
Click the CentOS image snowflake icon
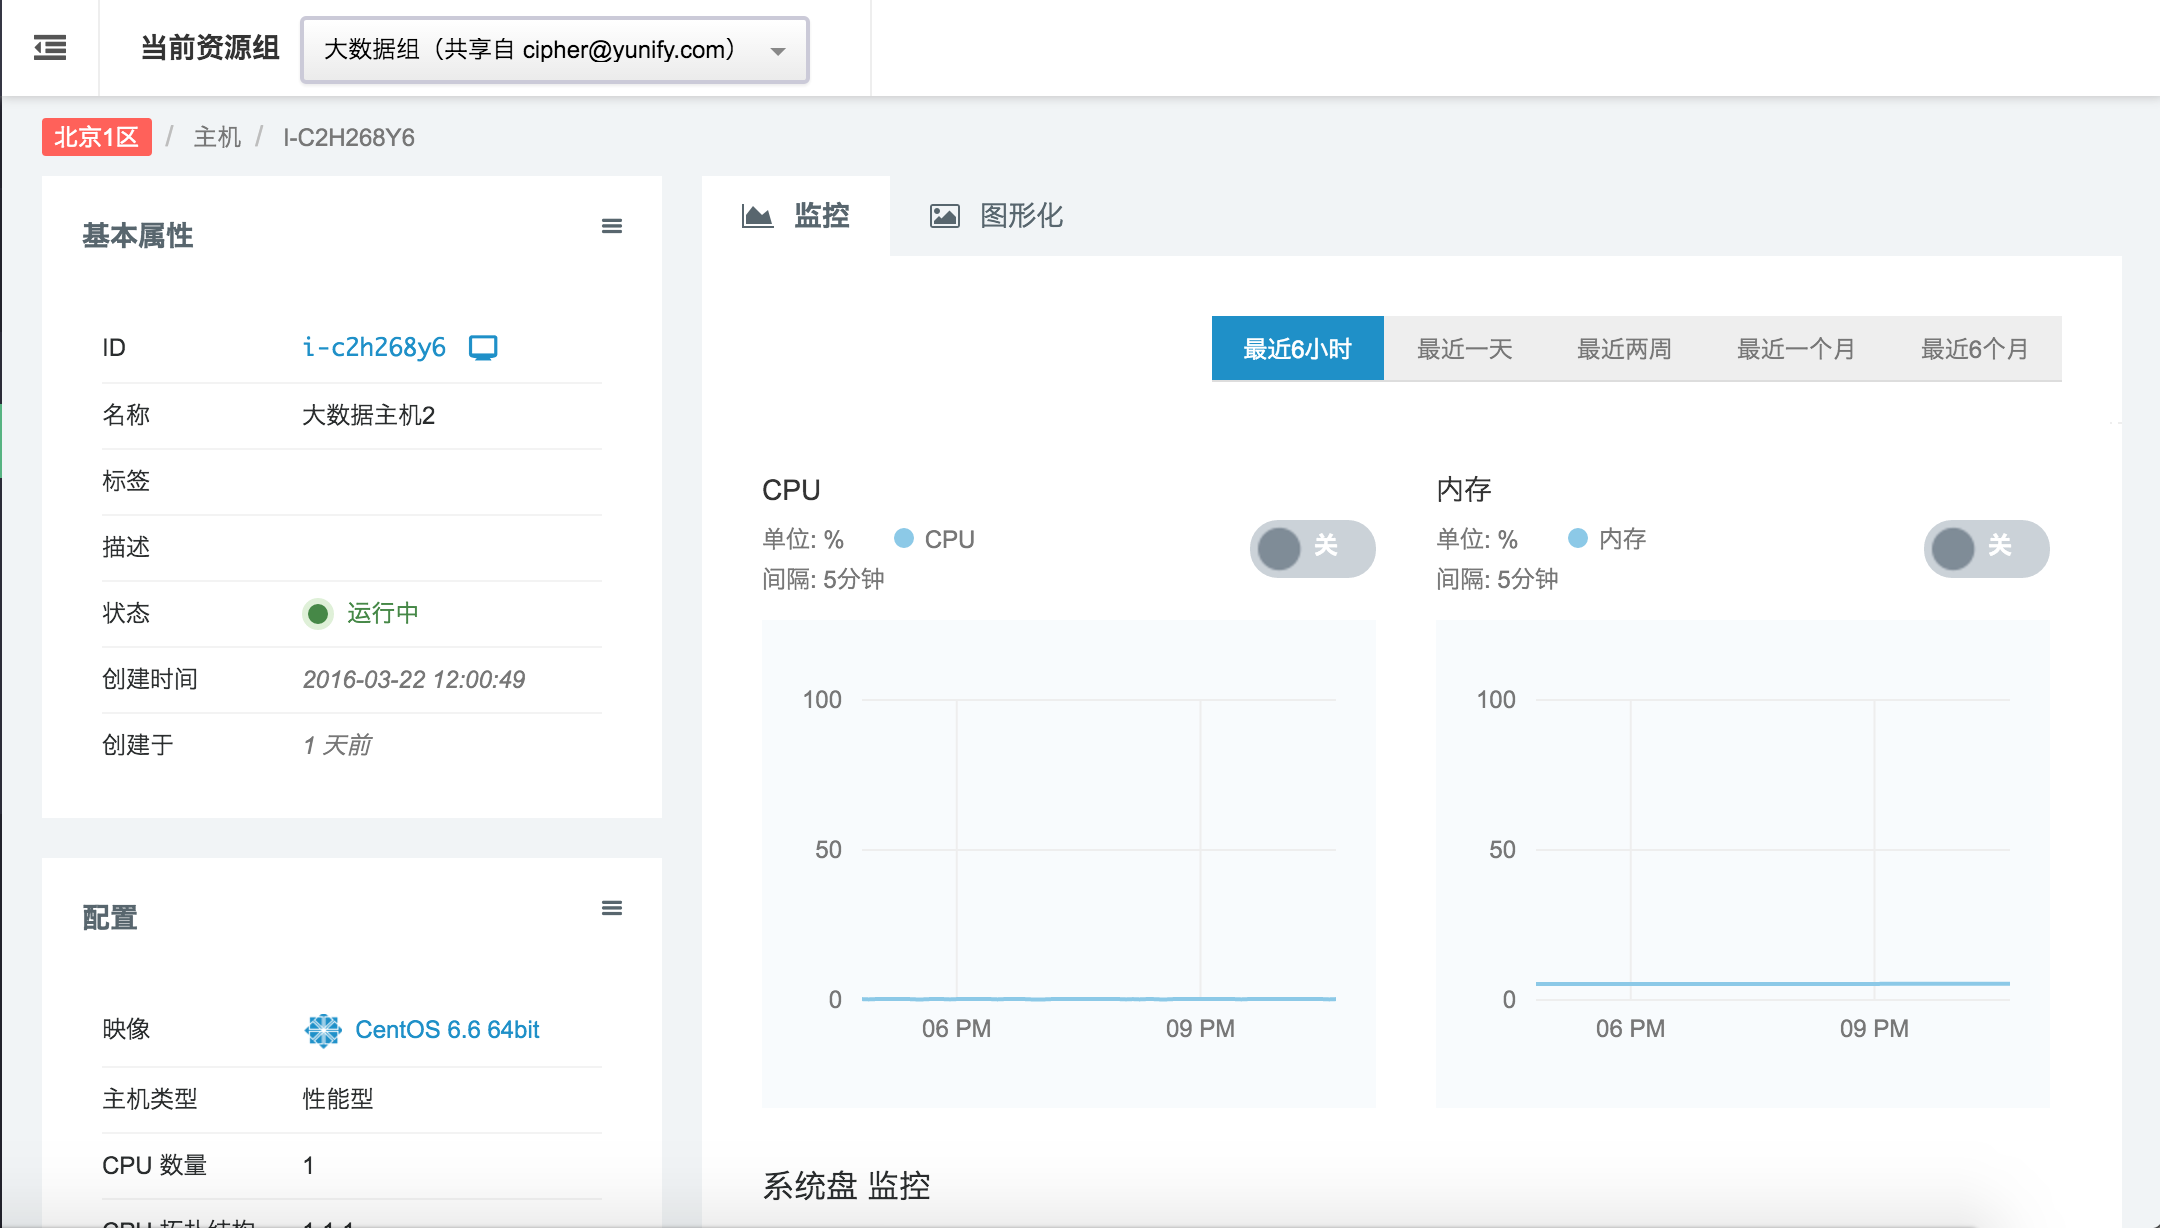323,1030
